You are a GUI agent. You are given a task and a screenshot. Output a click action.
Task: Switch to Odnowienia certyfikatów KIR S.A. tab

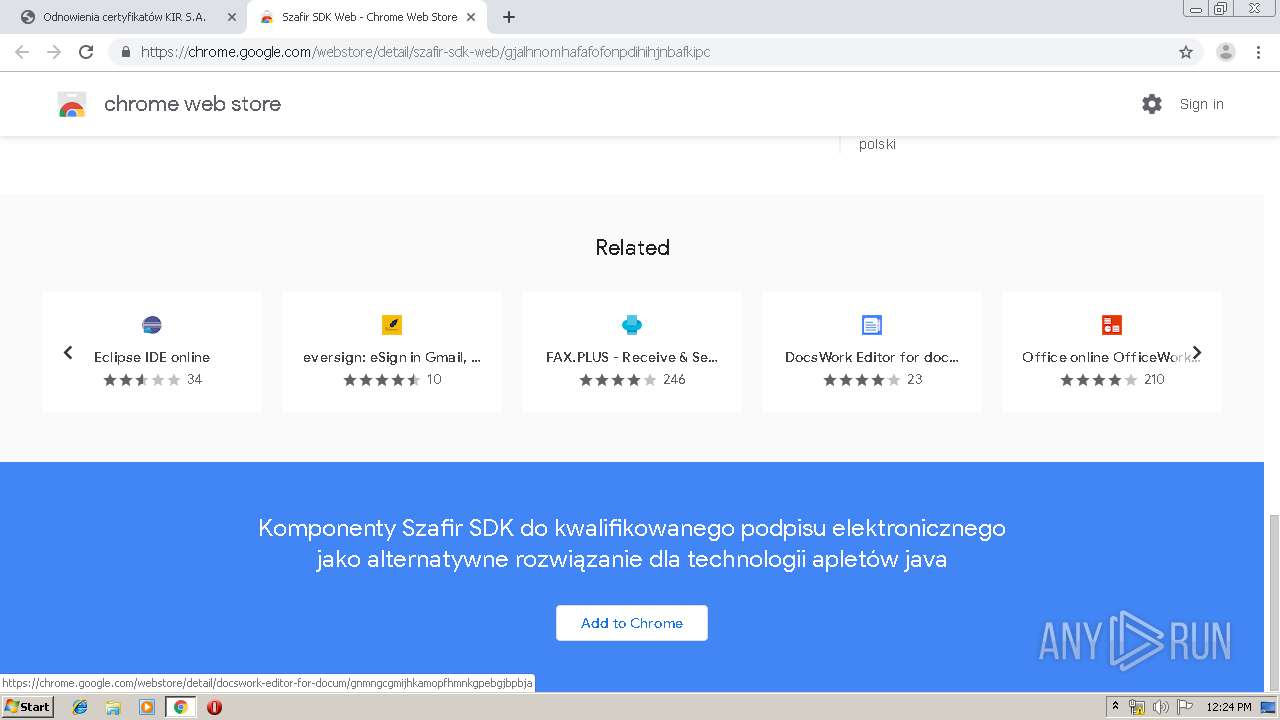[124, 17]
